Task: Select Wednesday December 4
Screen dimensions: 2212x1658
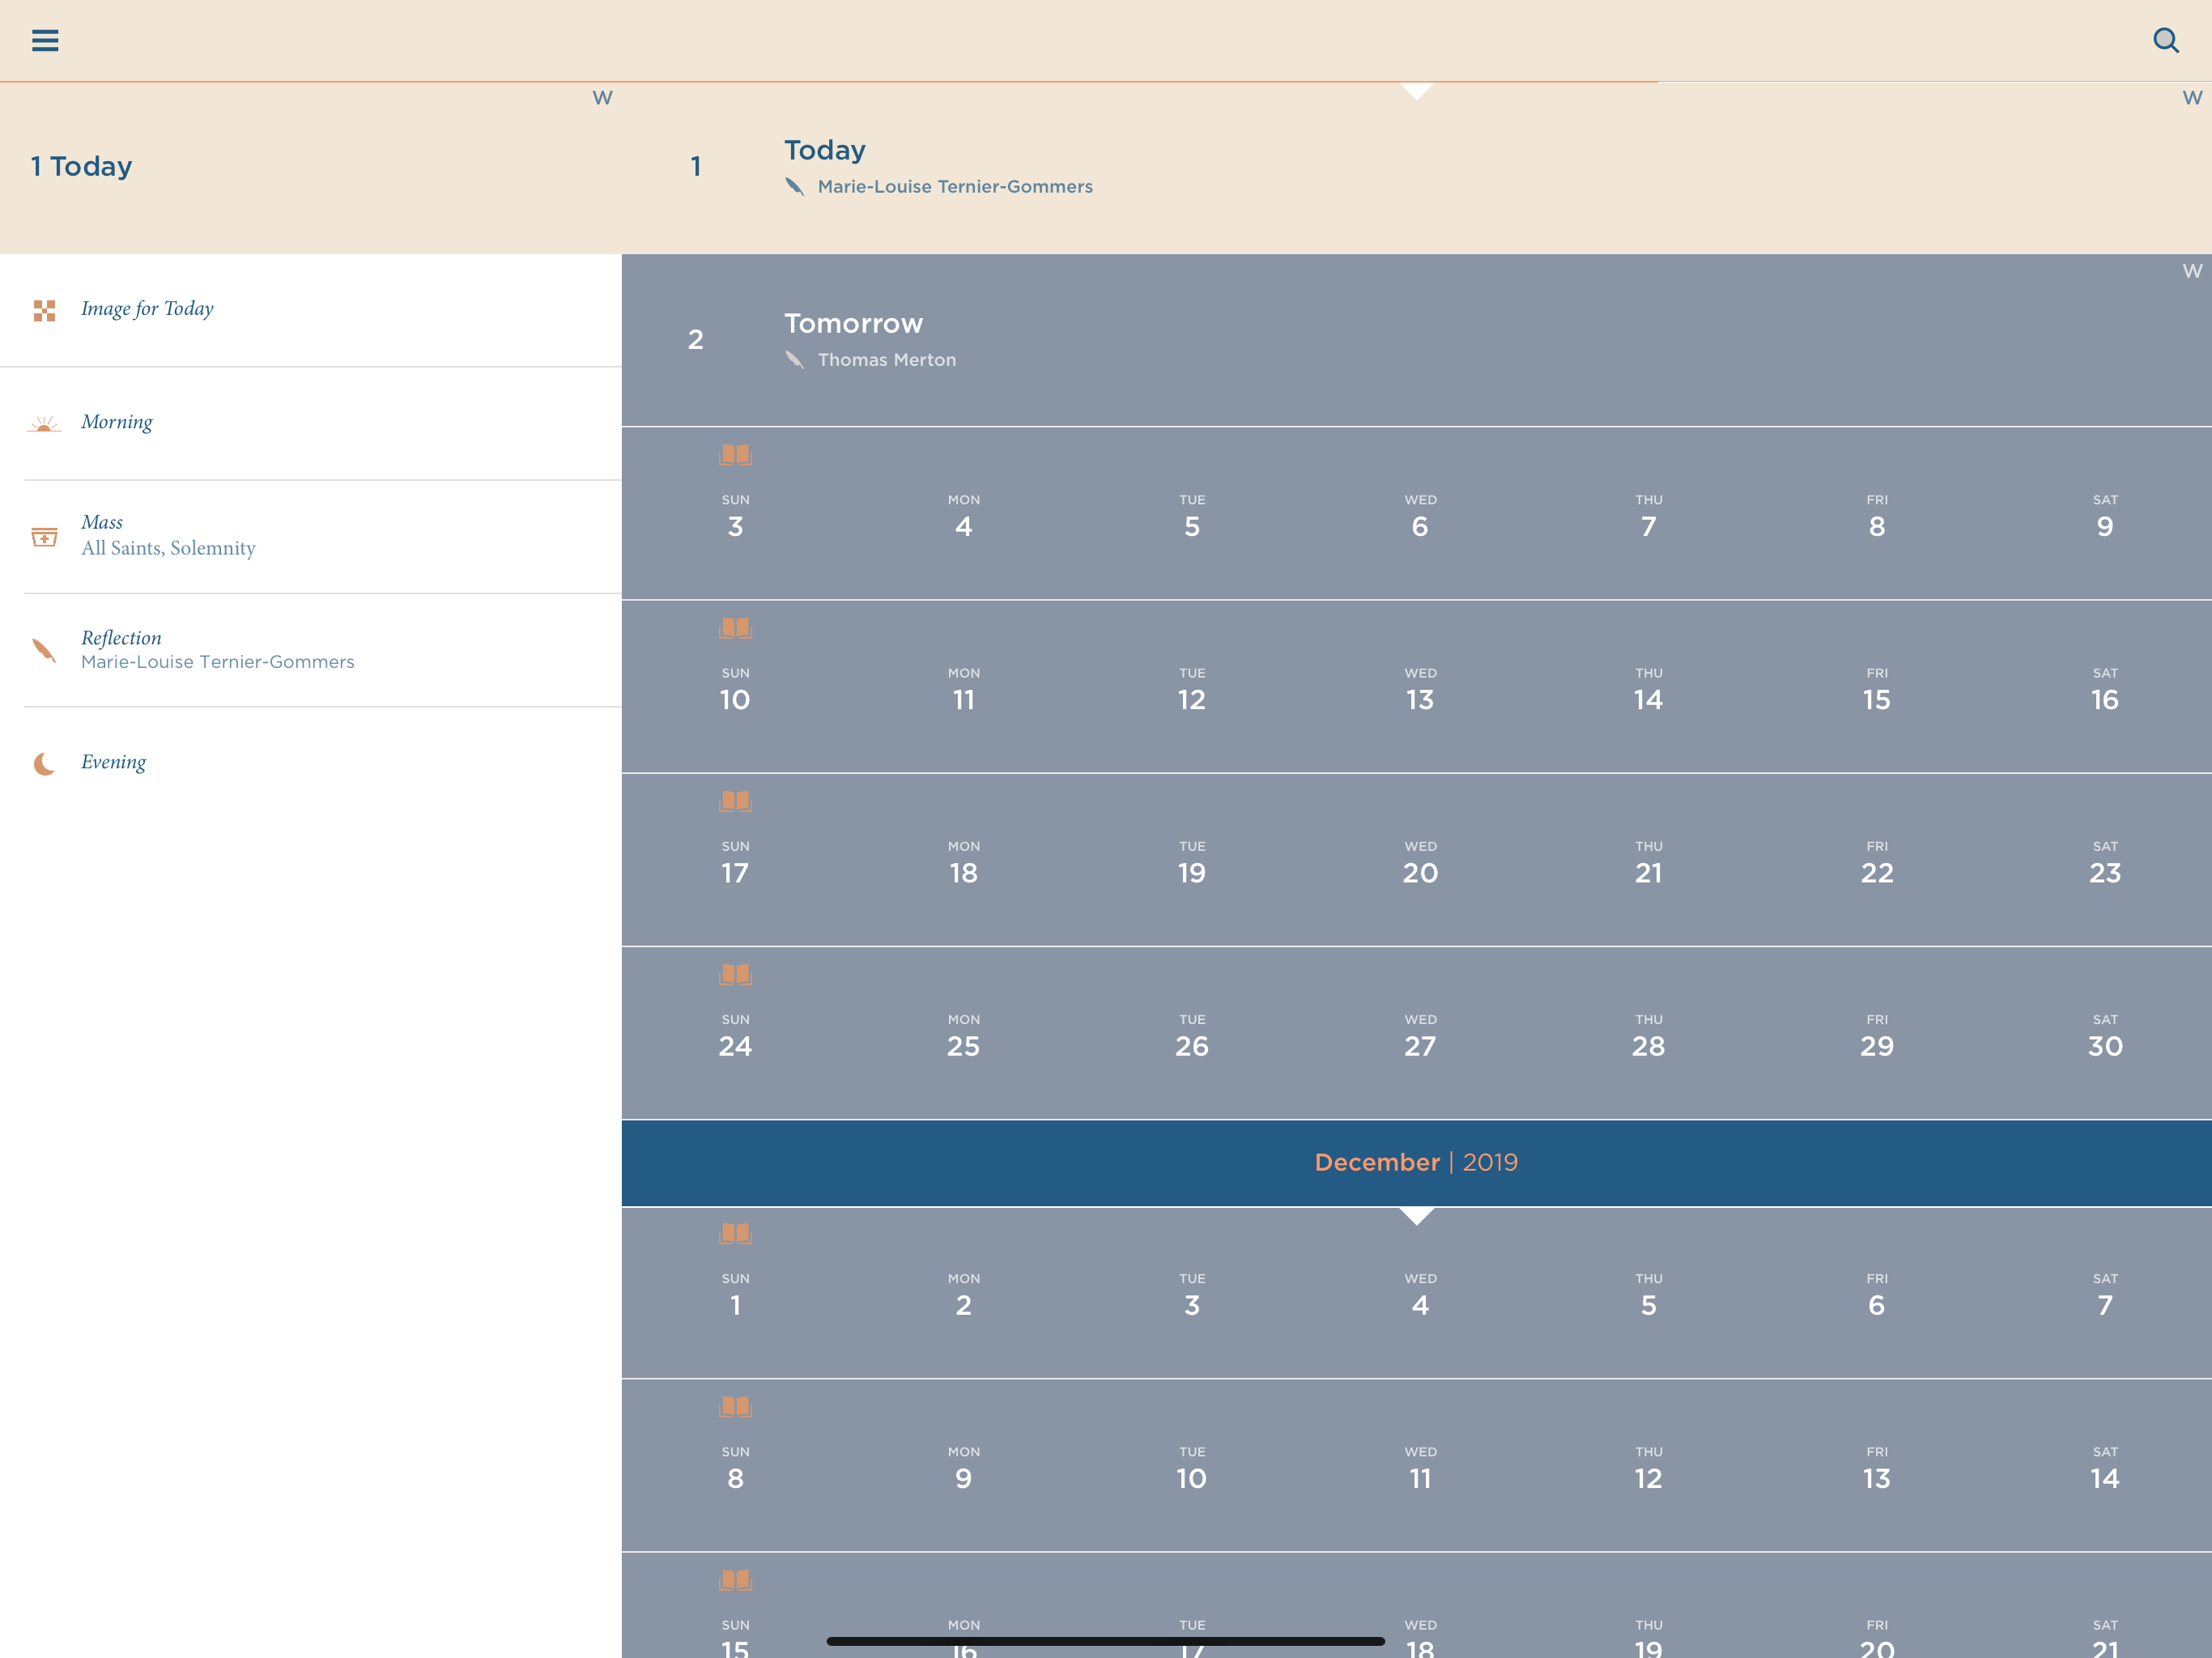Action: [x=1420, y=1294]
